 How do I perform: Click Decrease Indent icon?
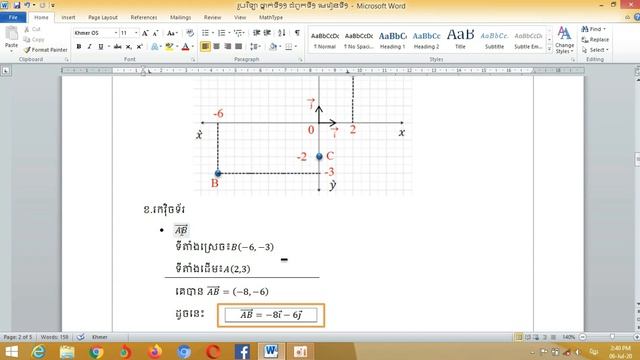click(256, 33)
